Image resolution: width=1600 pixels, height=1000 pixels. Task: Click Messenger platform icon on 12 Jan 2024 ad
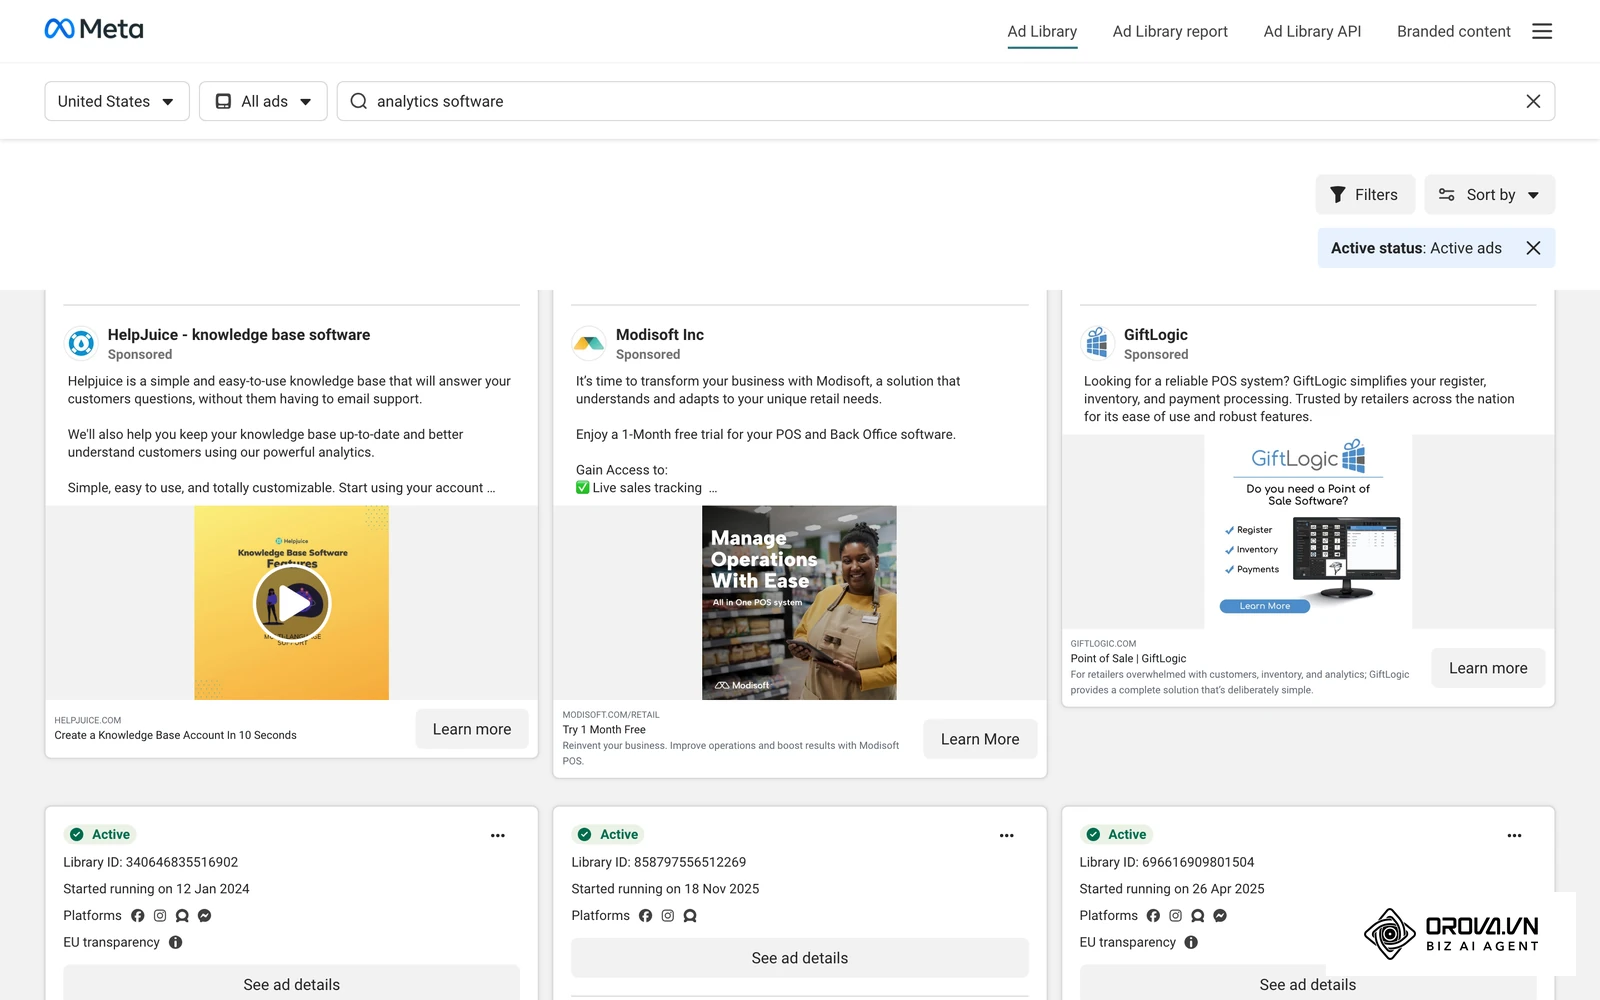click(204, 915)
